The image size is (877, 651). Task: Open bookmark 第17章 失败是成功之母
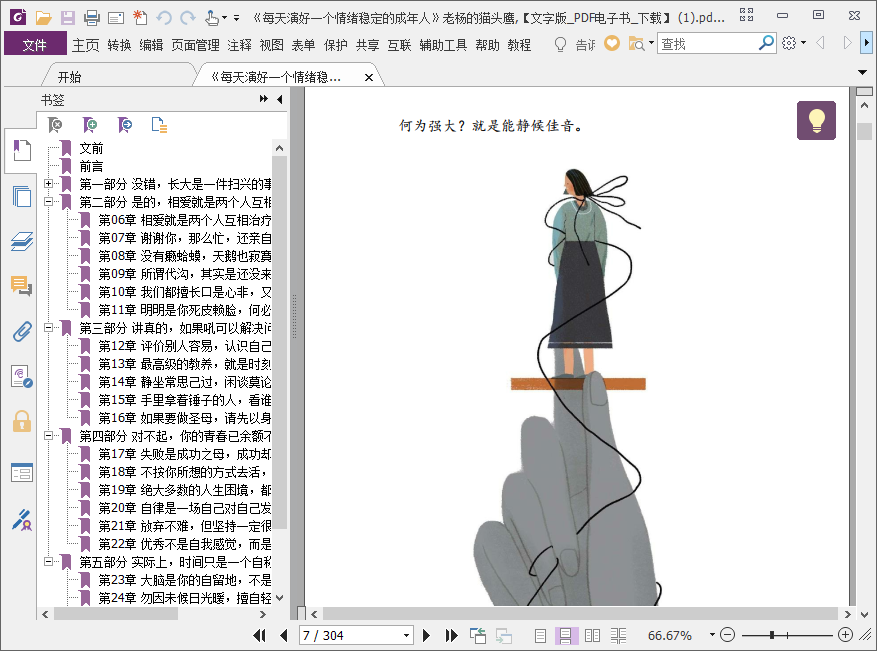click(x=185, y=454)
